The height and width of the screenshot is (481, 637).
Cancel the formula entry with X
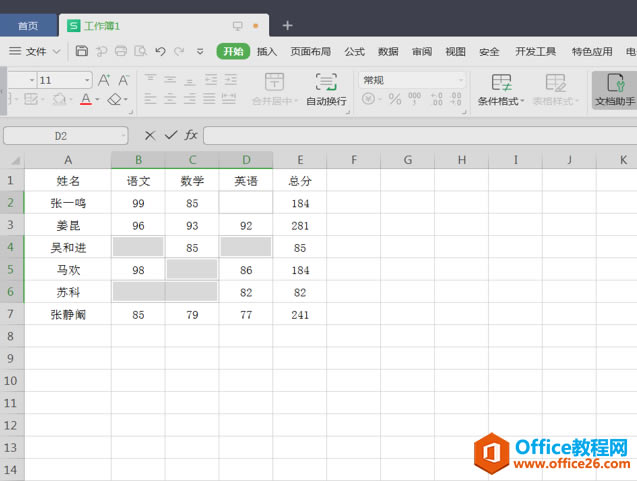point(150,135)
